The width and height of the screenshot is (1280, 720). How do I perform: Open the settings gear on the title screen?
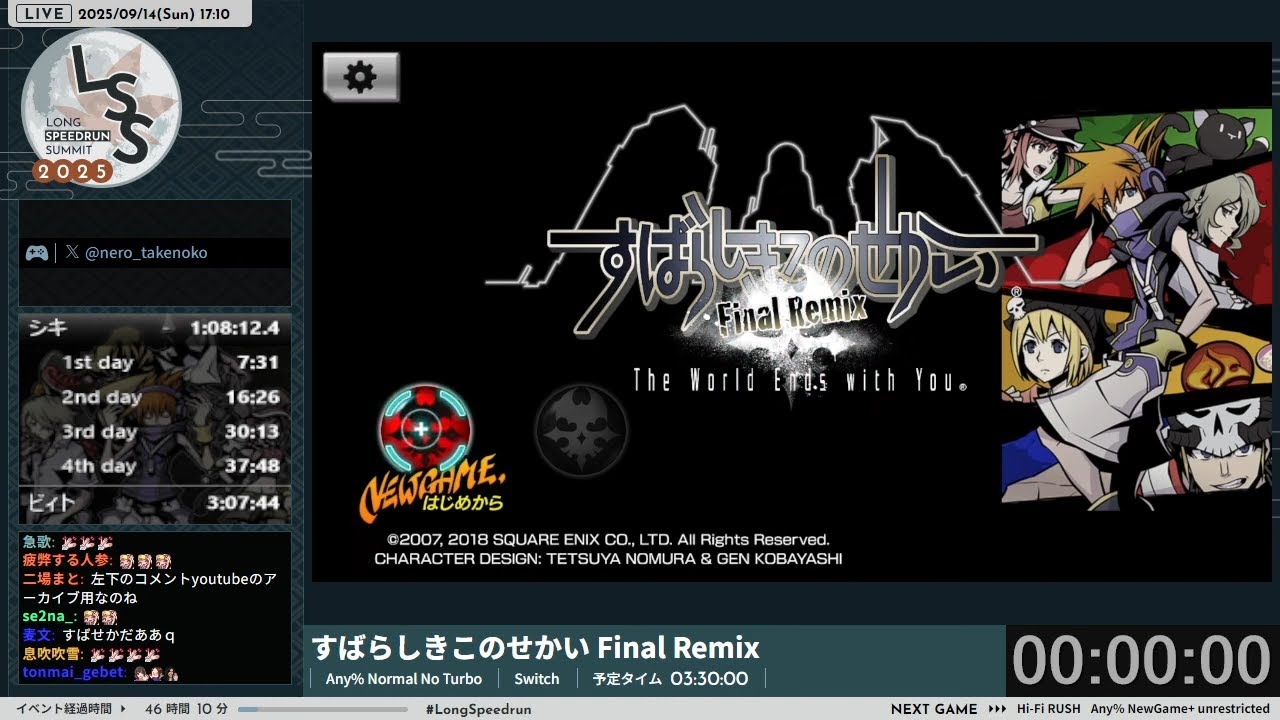[359, 76]
